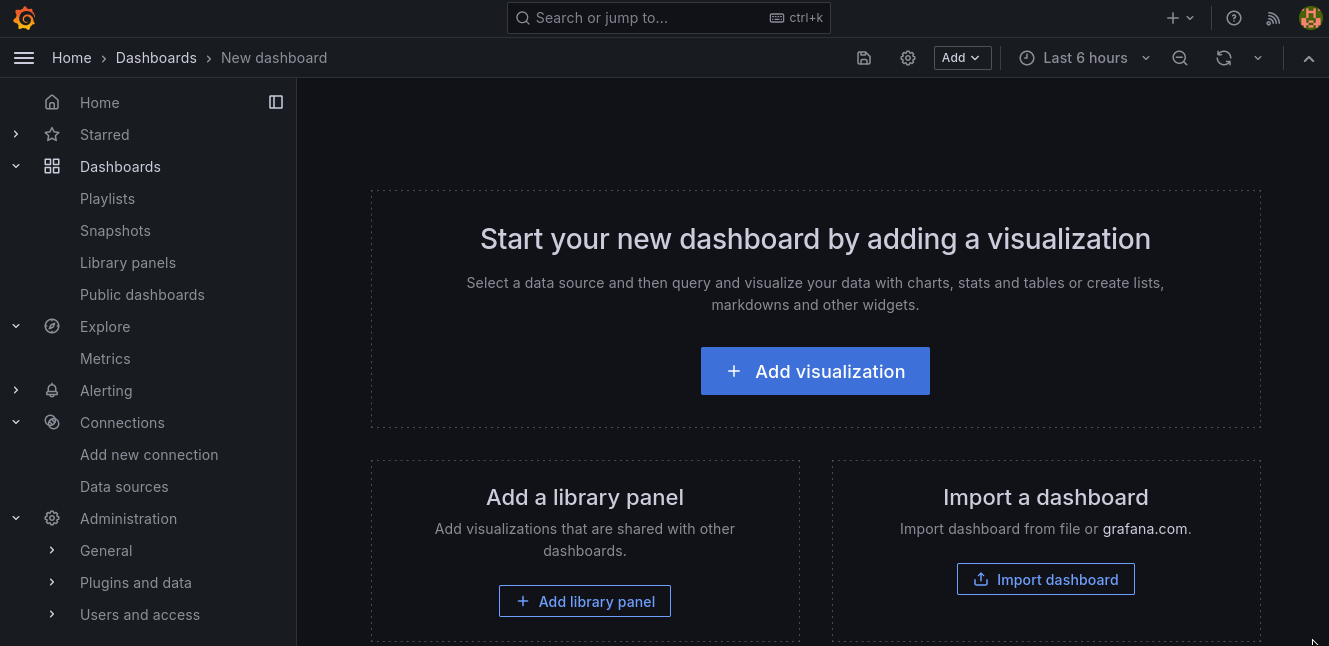
Task: Focus the Search or jump to field
Action: tap(668, 18)
